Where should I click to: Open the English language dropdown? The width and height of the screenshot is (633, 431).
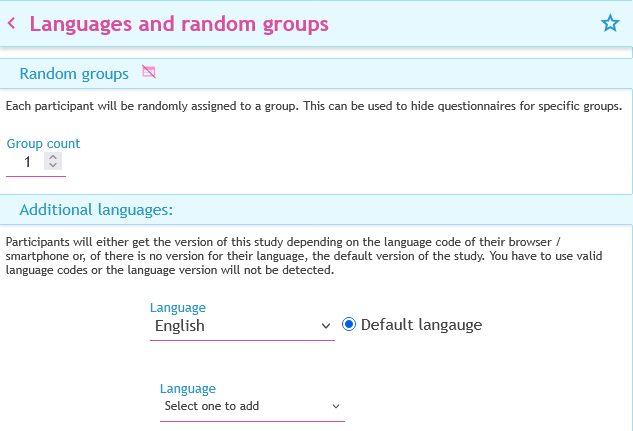pos(240,326)
